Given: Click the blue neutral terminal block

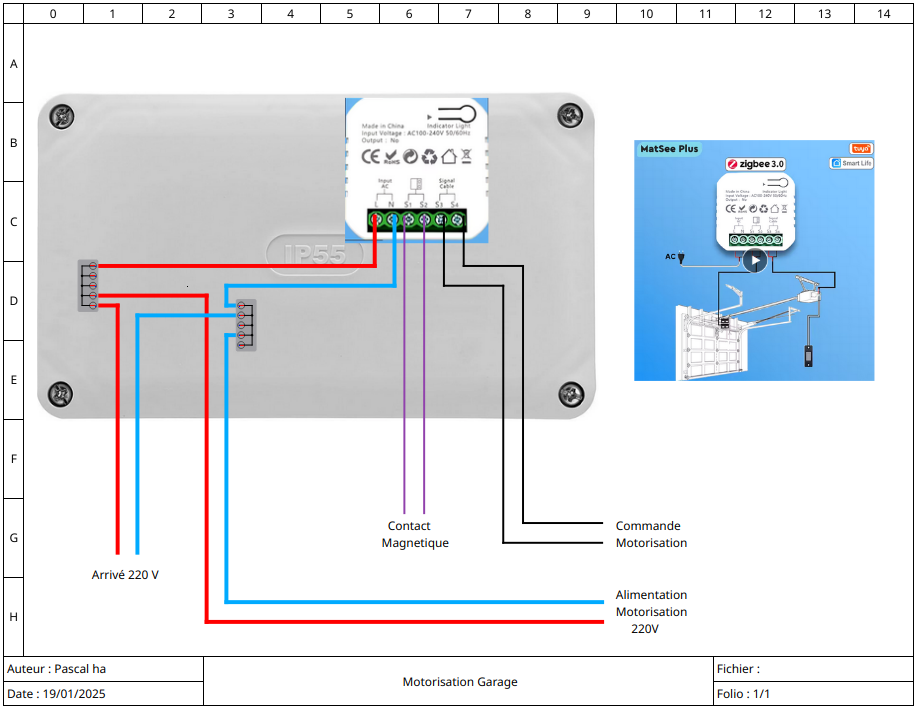Looking at the screenshot, I should pyautogui.click(x=246, y=325).
